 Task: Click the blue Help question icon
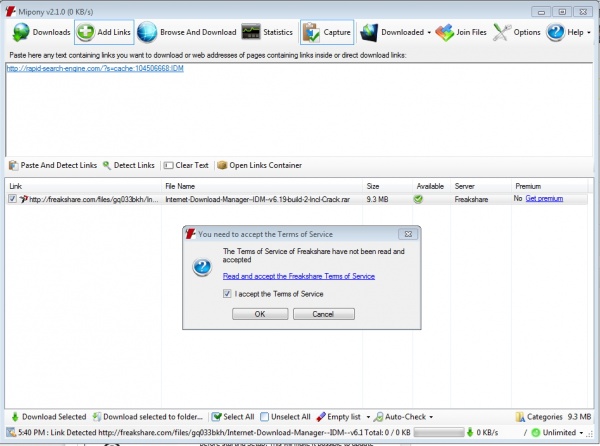(555, 32)
